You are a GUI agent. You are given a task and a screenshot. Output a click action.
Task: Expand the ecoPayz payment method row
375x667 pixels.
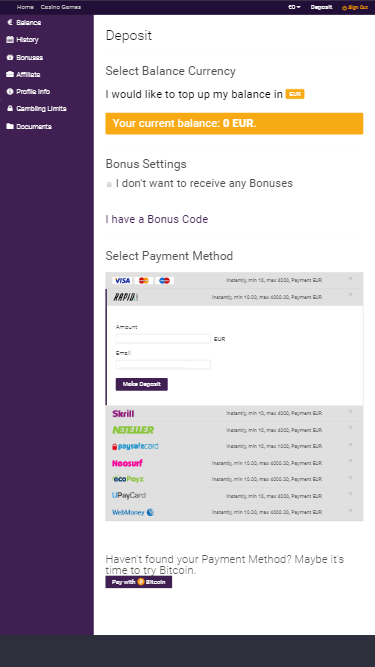[x=234, y=479]
